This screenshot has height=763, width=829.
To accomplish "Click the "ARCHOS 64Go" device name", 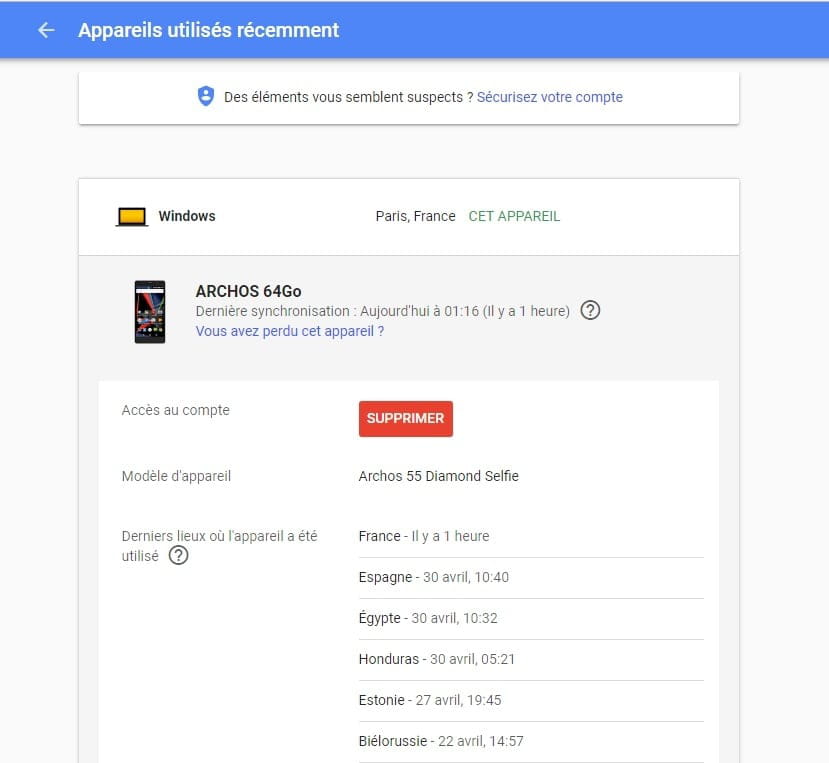I will 248,291.
